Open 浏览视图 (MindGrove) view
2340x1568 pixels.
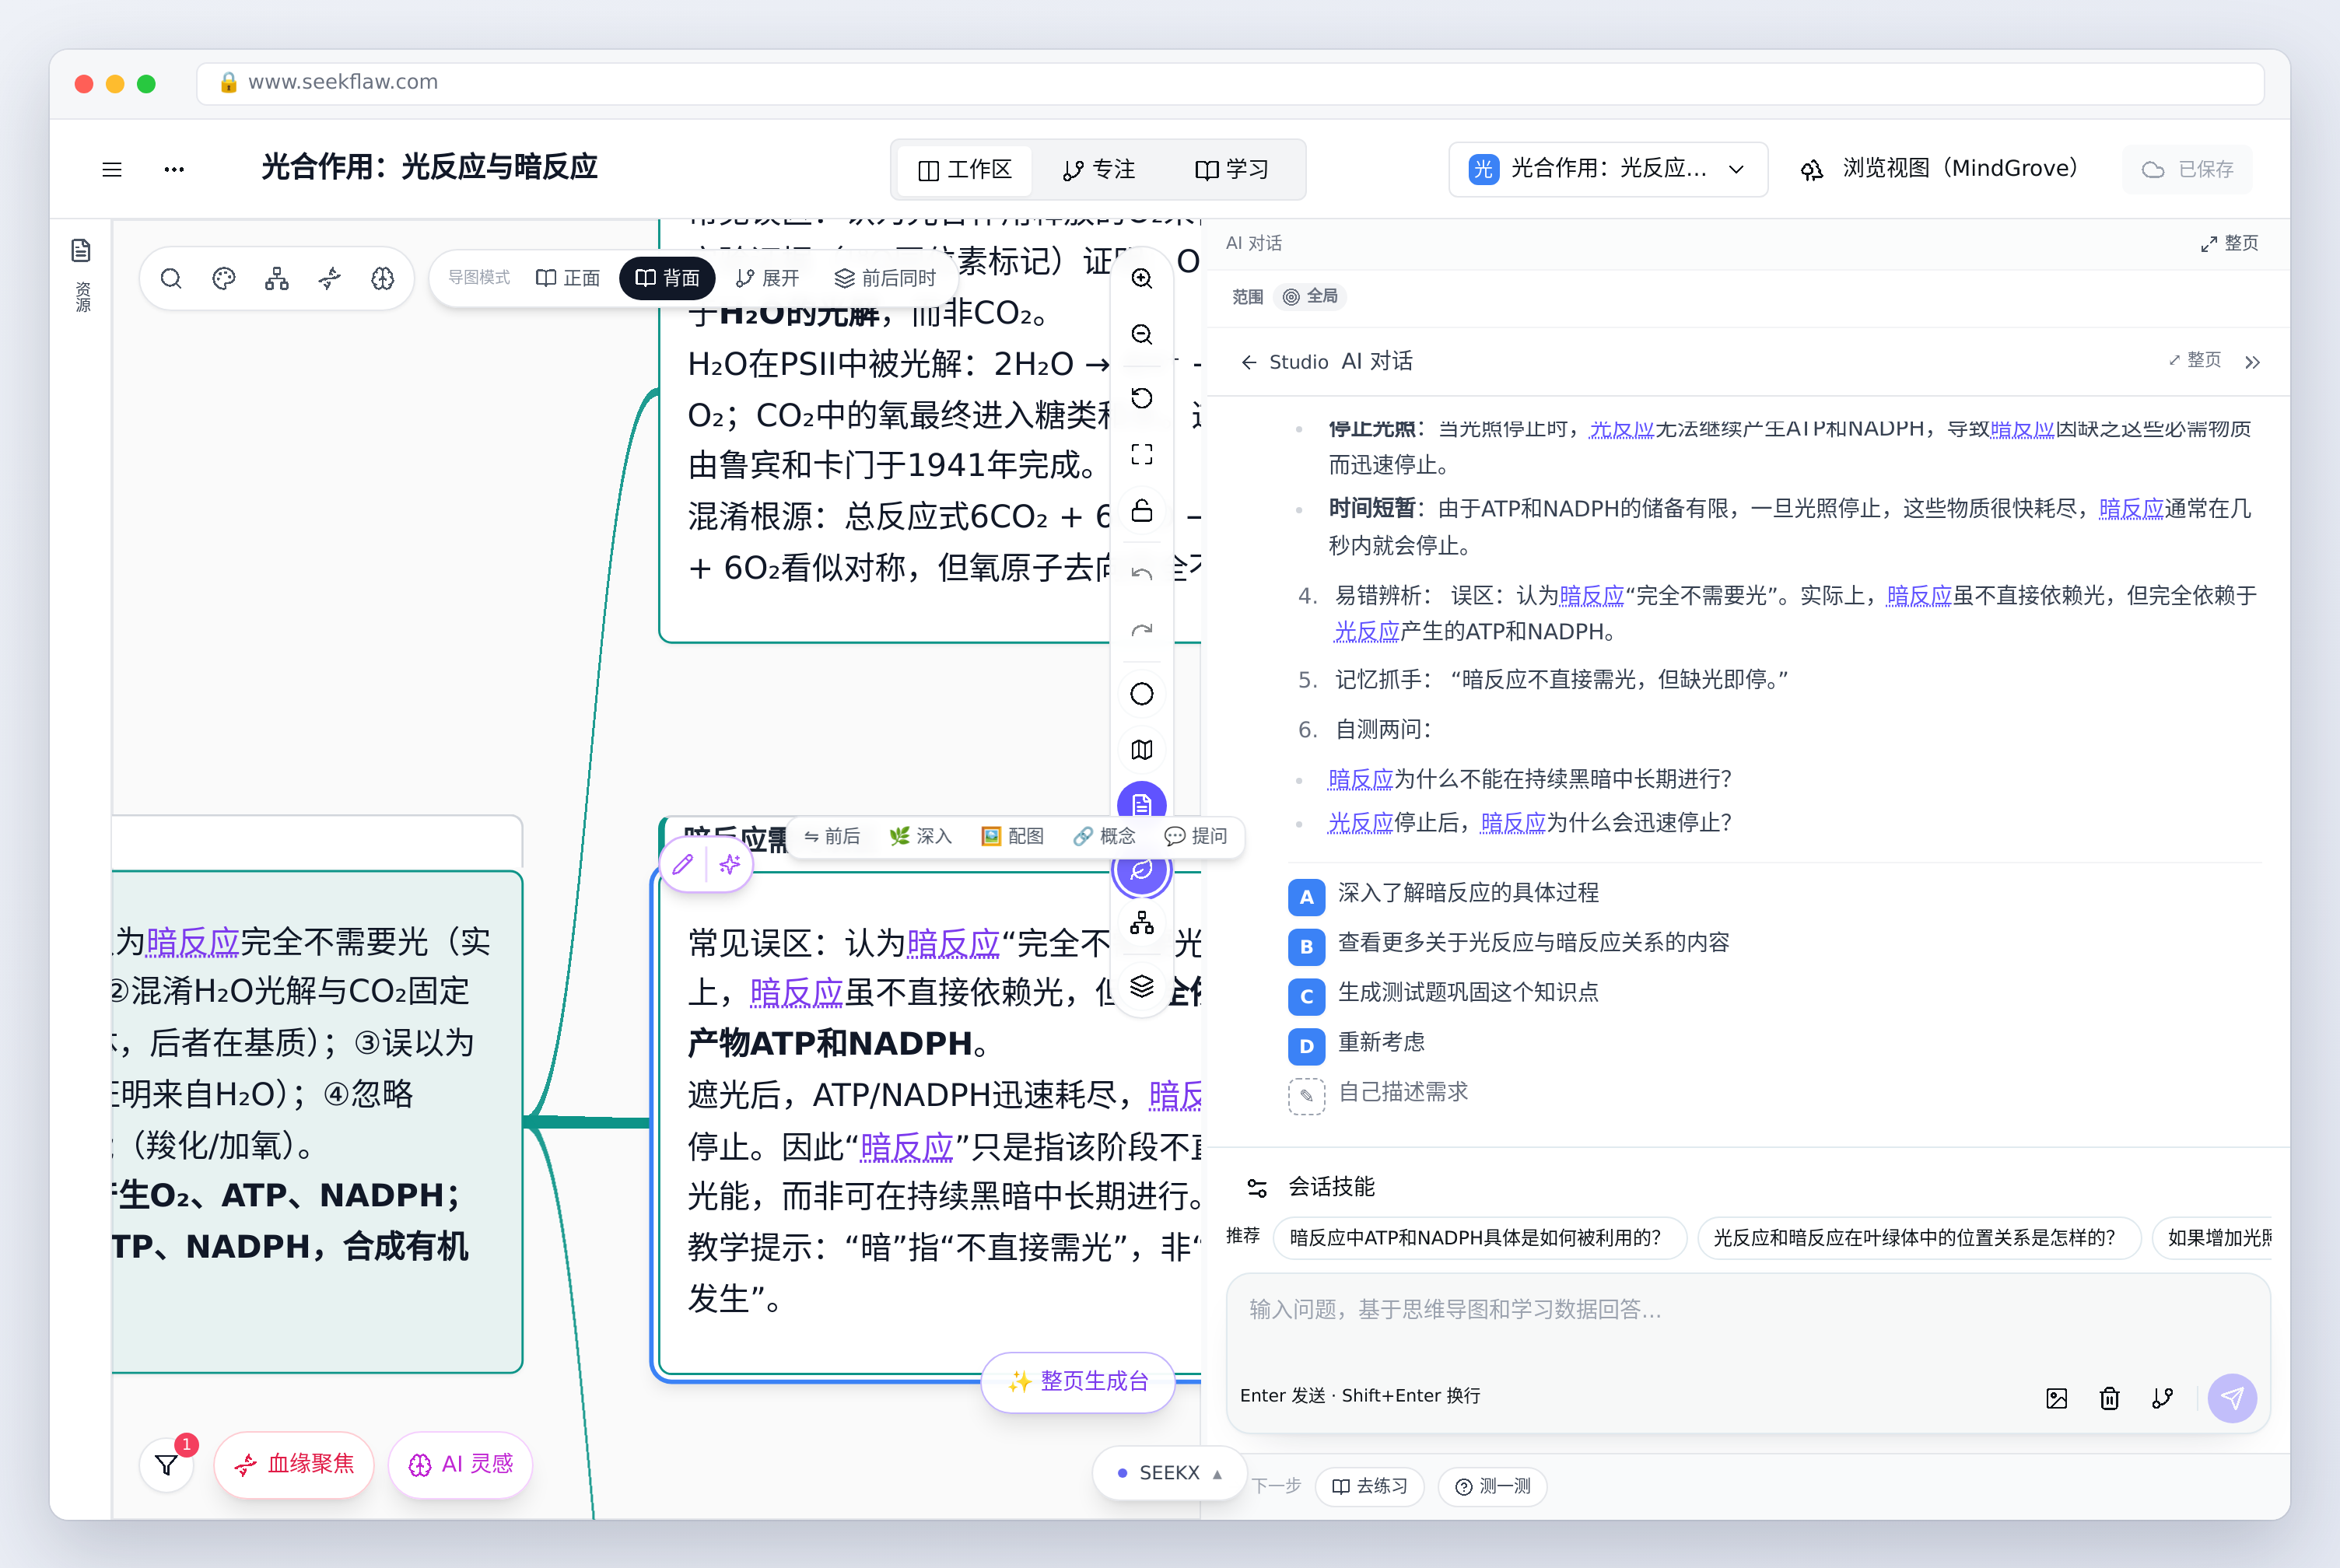click(1939, 169)
